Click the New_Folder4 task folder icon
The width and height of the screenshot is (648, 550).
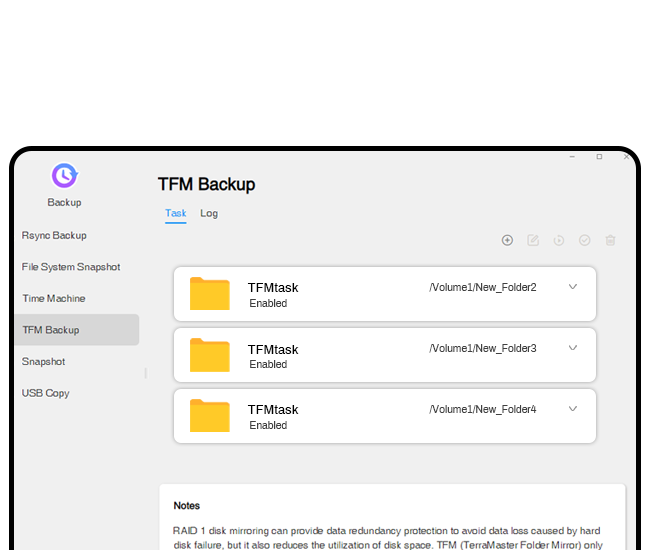pyautogui.click(x=210, y=416)
